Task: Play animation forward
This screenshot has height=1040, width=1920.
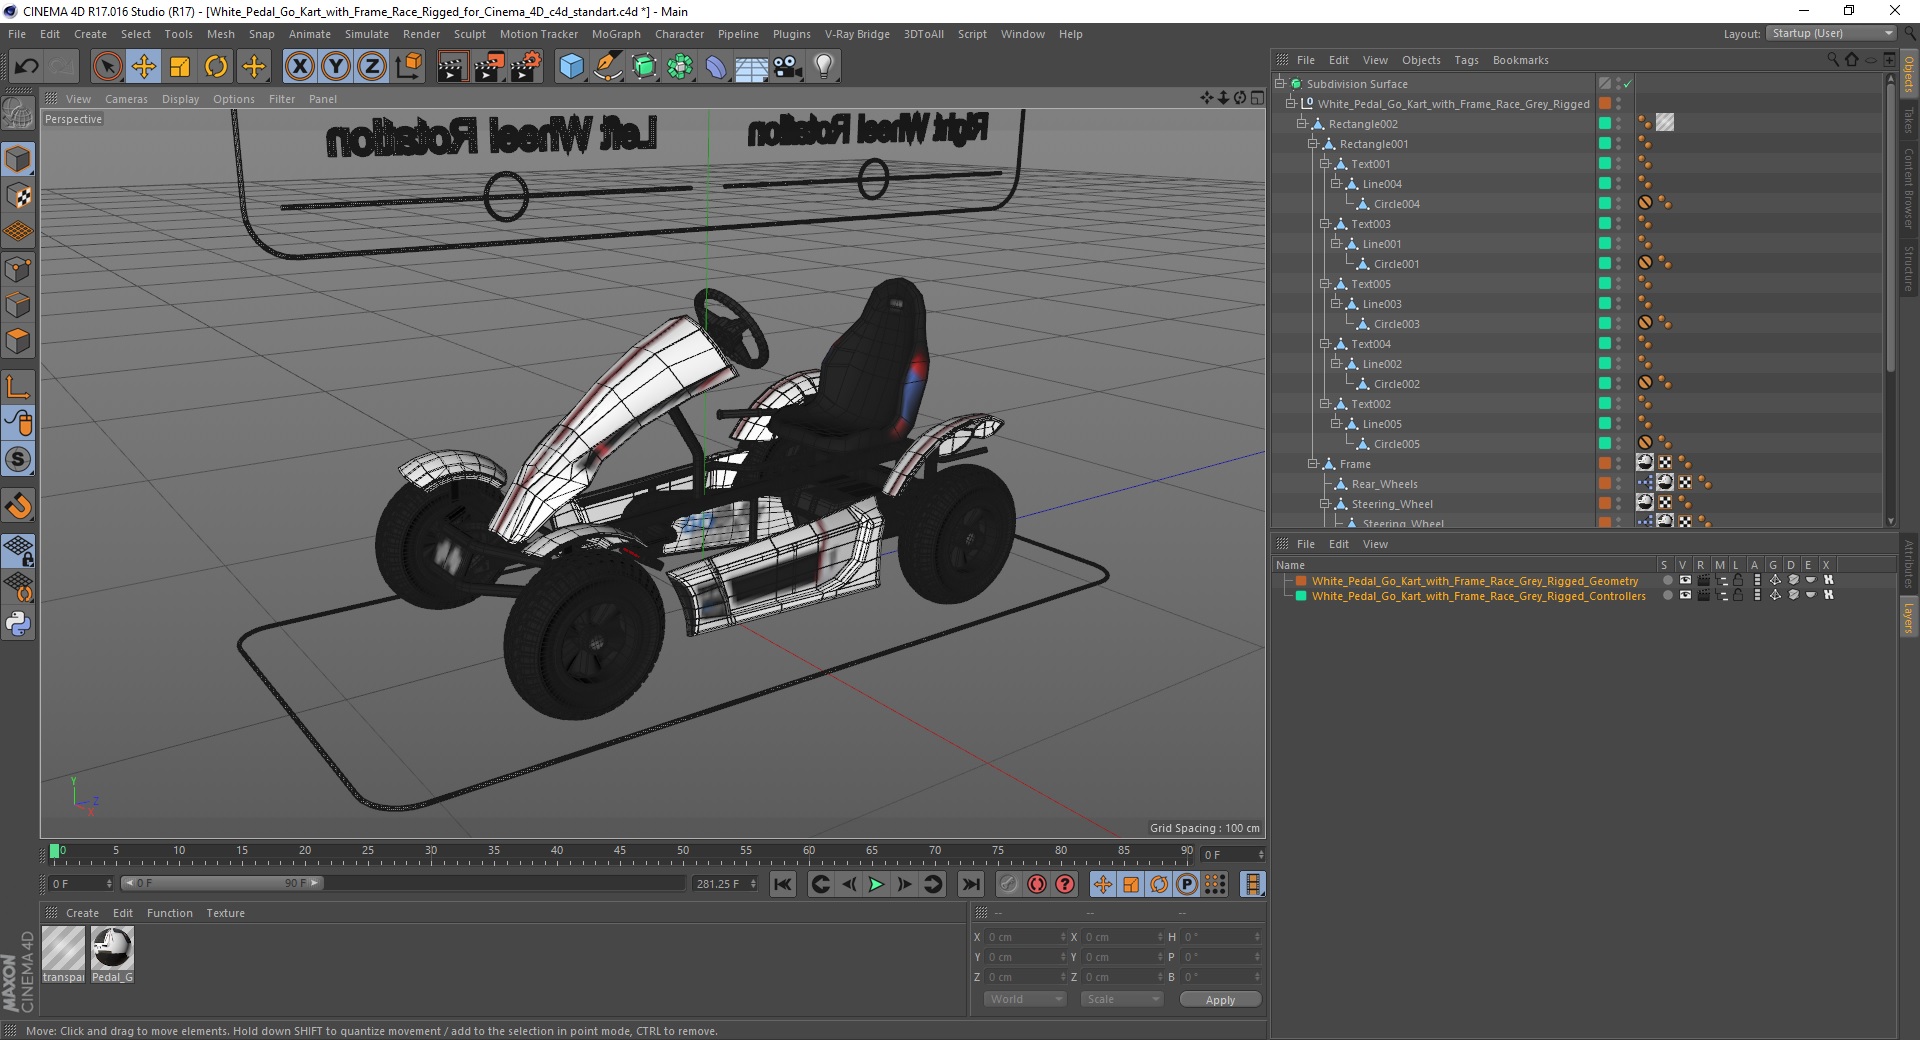Action: pyautogui.click(x=876, y=884)
